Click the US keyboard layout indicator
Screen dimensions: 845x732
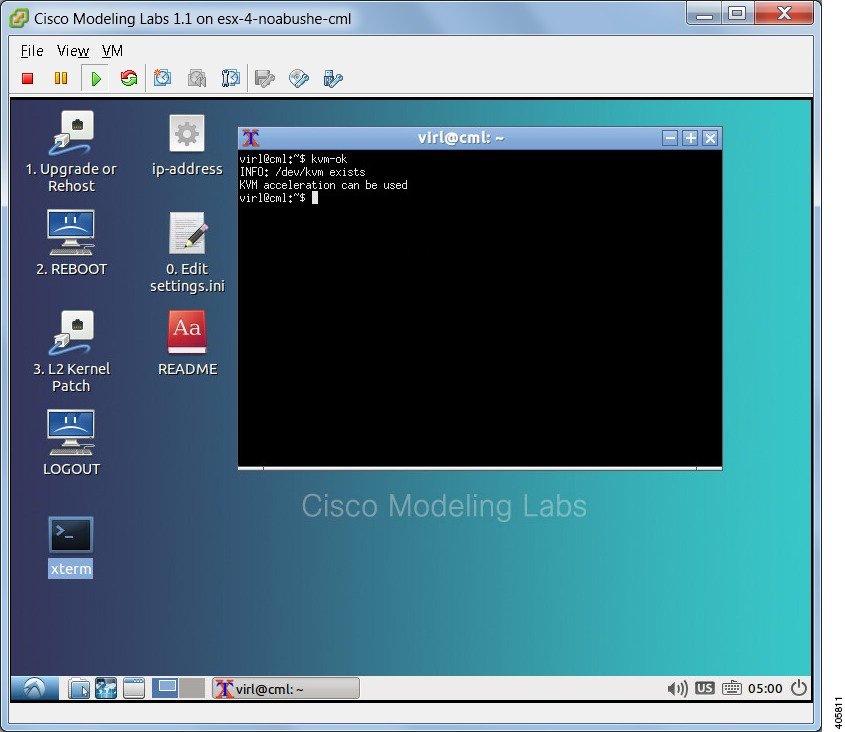pyautogui.click(x=704, y=688)
